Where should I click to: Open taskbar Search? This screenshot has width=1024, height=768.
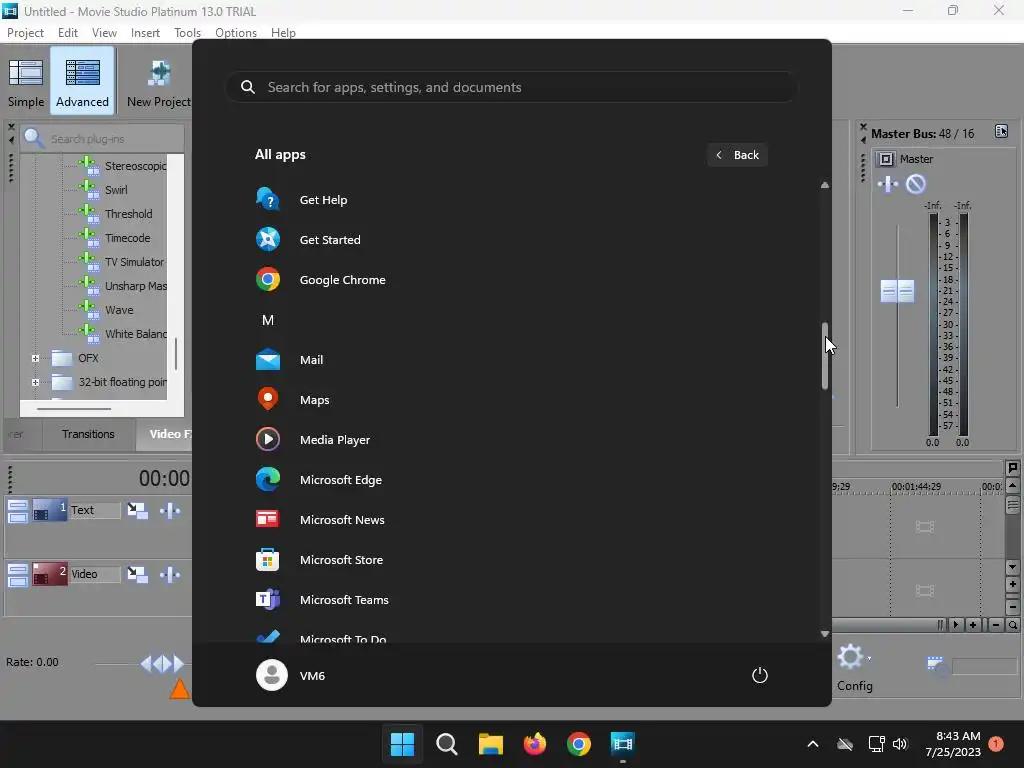(447, 744)
